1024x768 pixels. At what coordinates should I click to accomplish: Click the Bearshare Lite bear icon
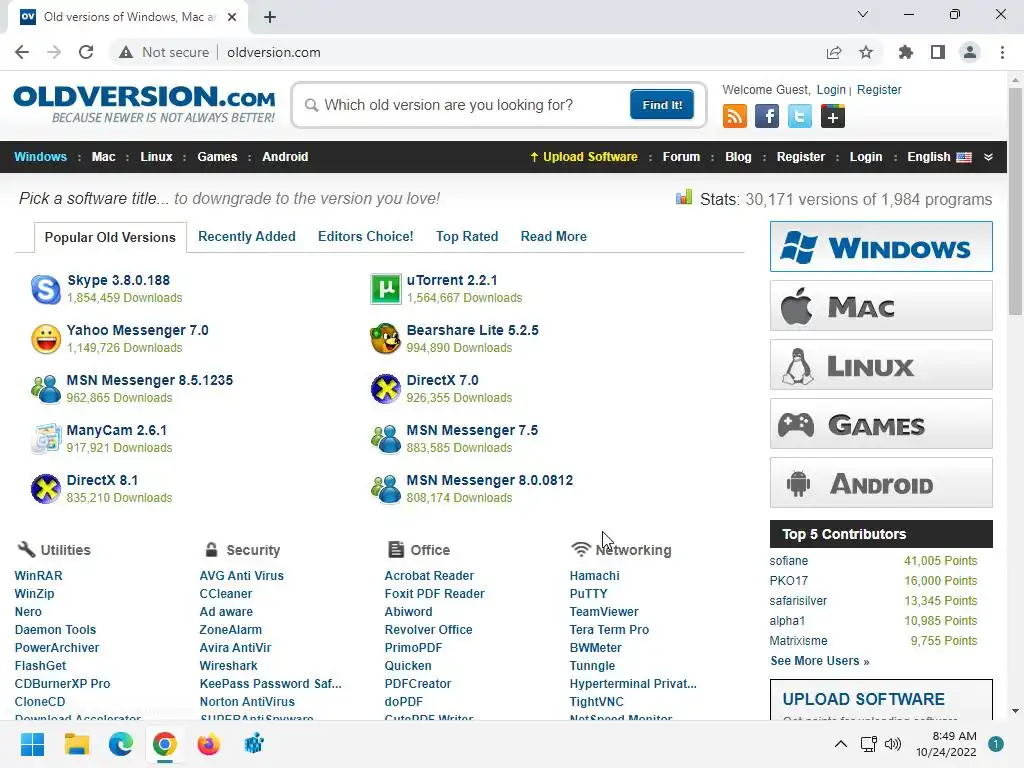pyautogui.click(x=385, y=339)
